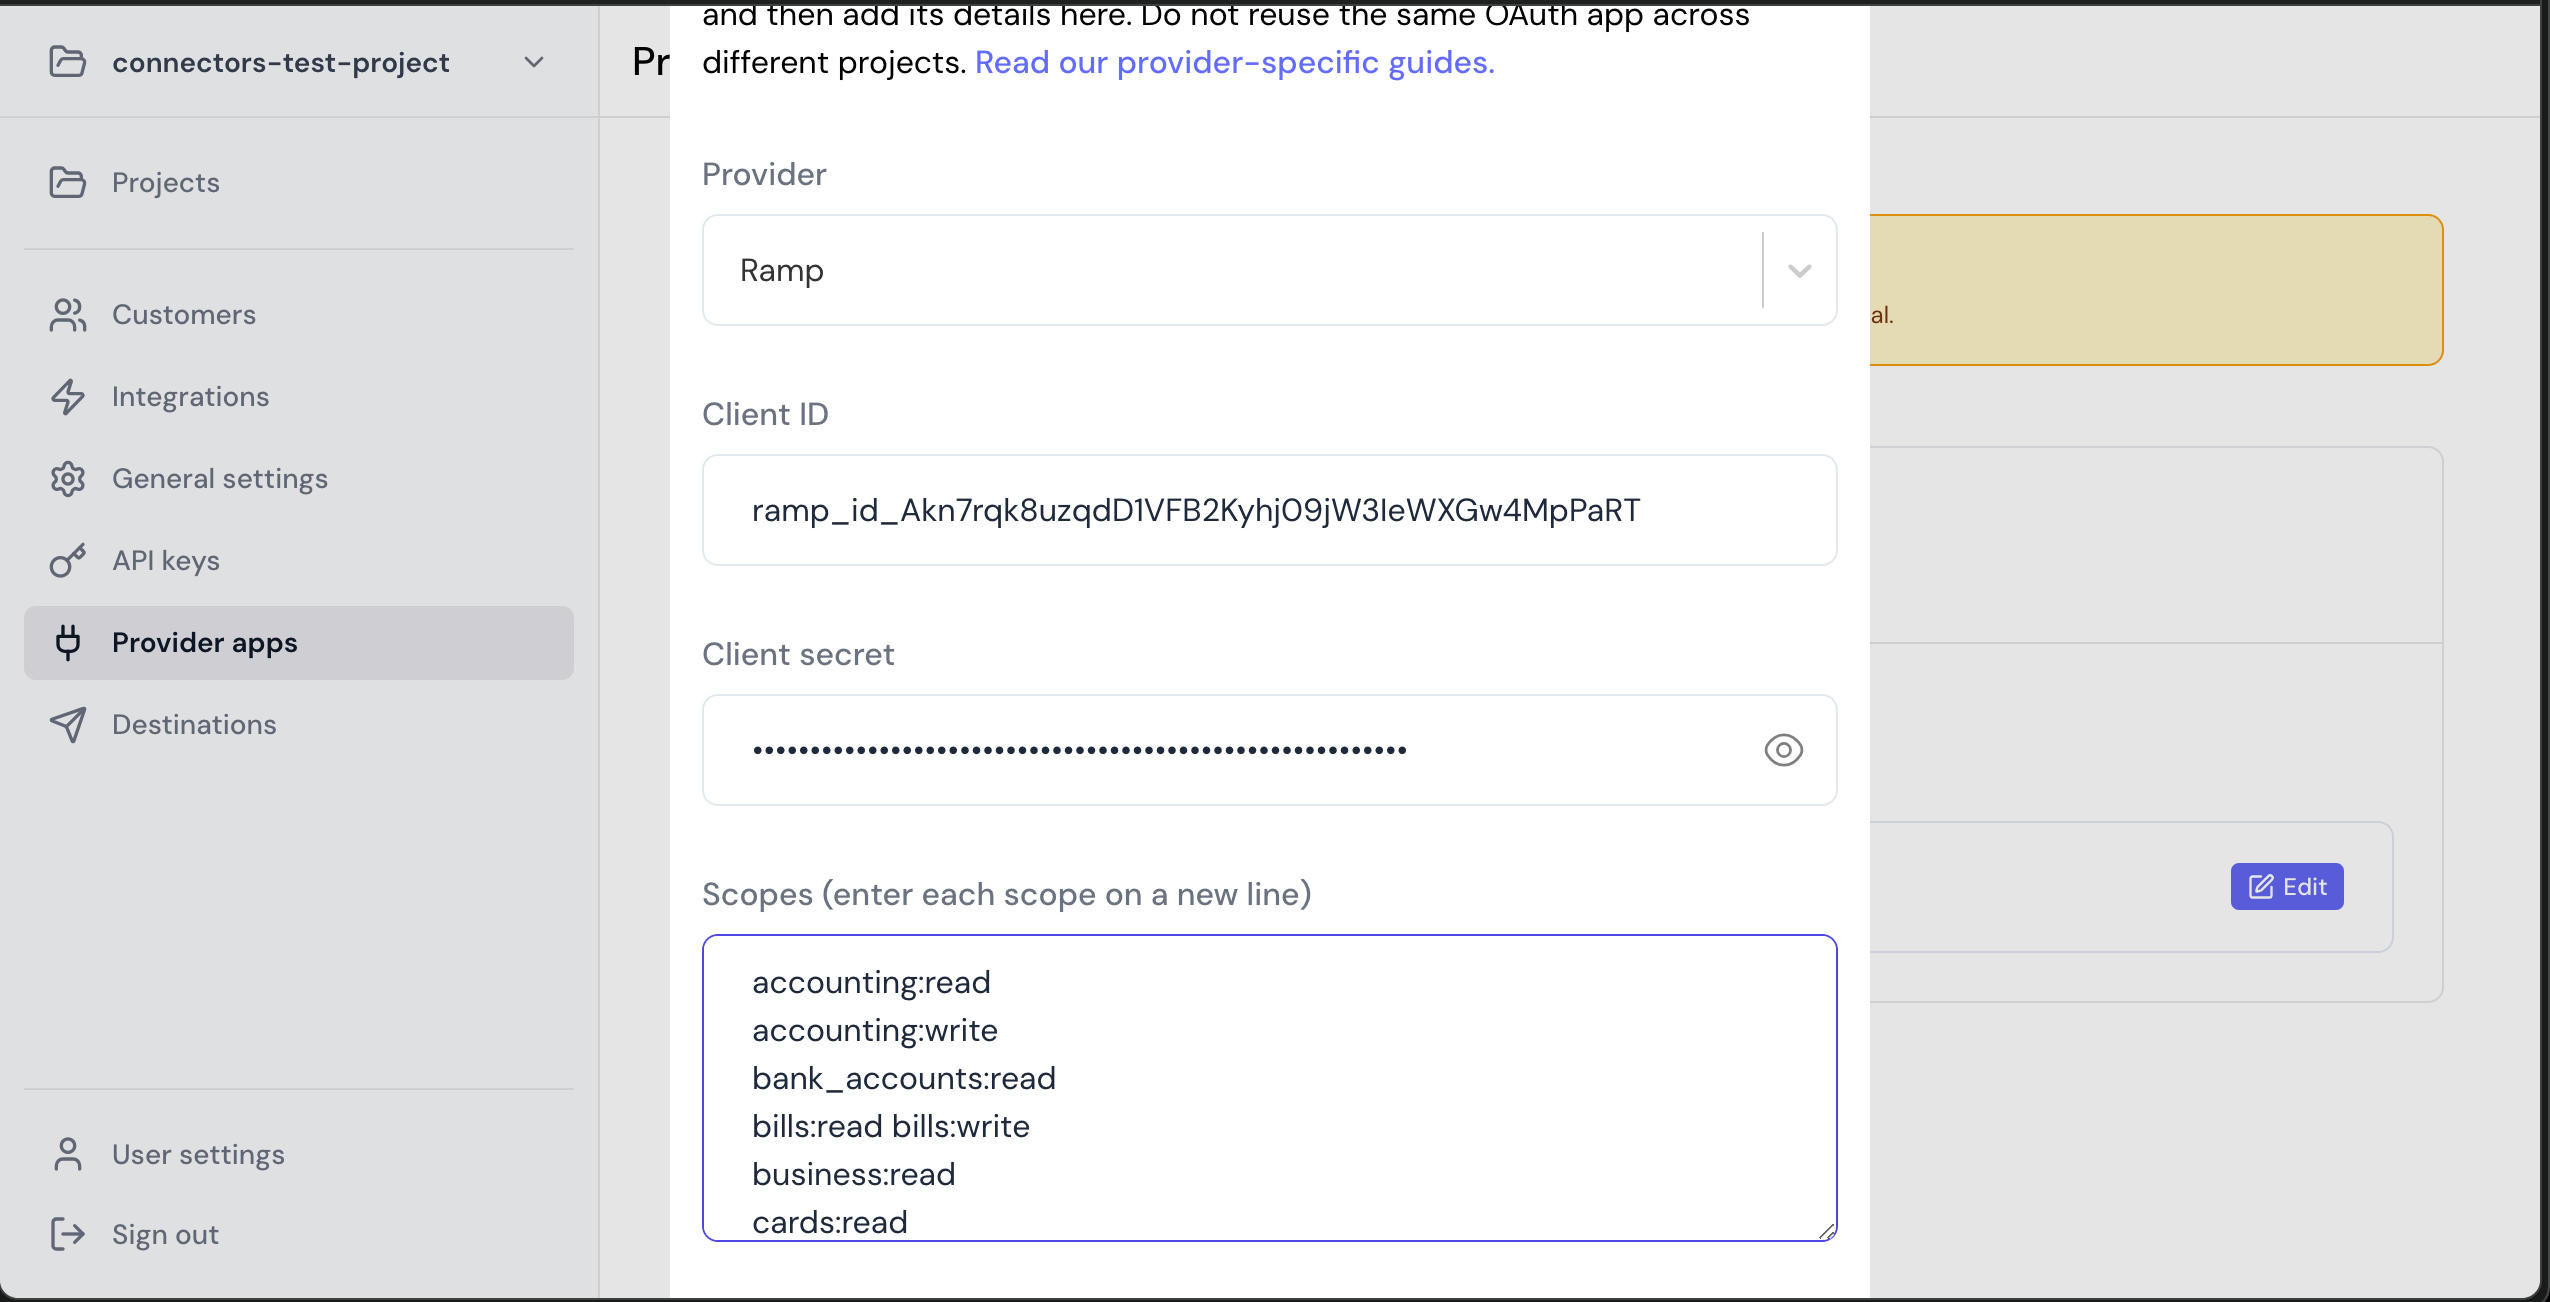The image size is (2550, 1302).
Task: Click the General settings gear icon
Action: coord(67,479)
